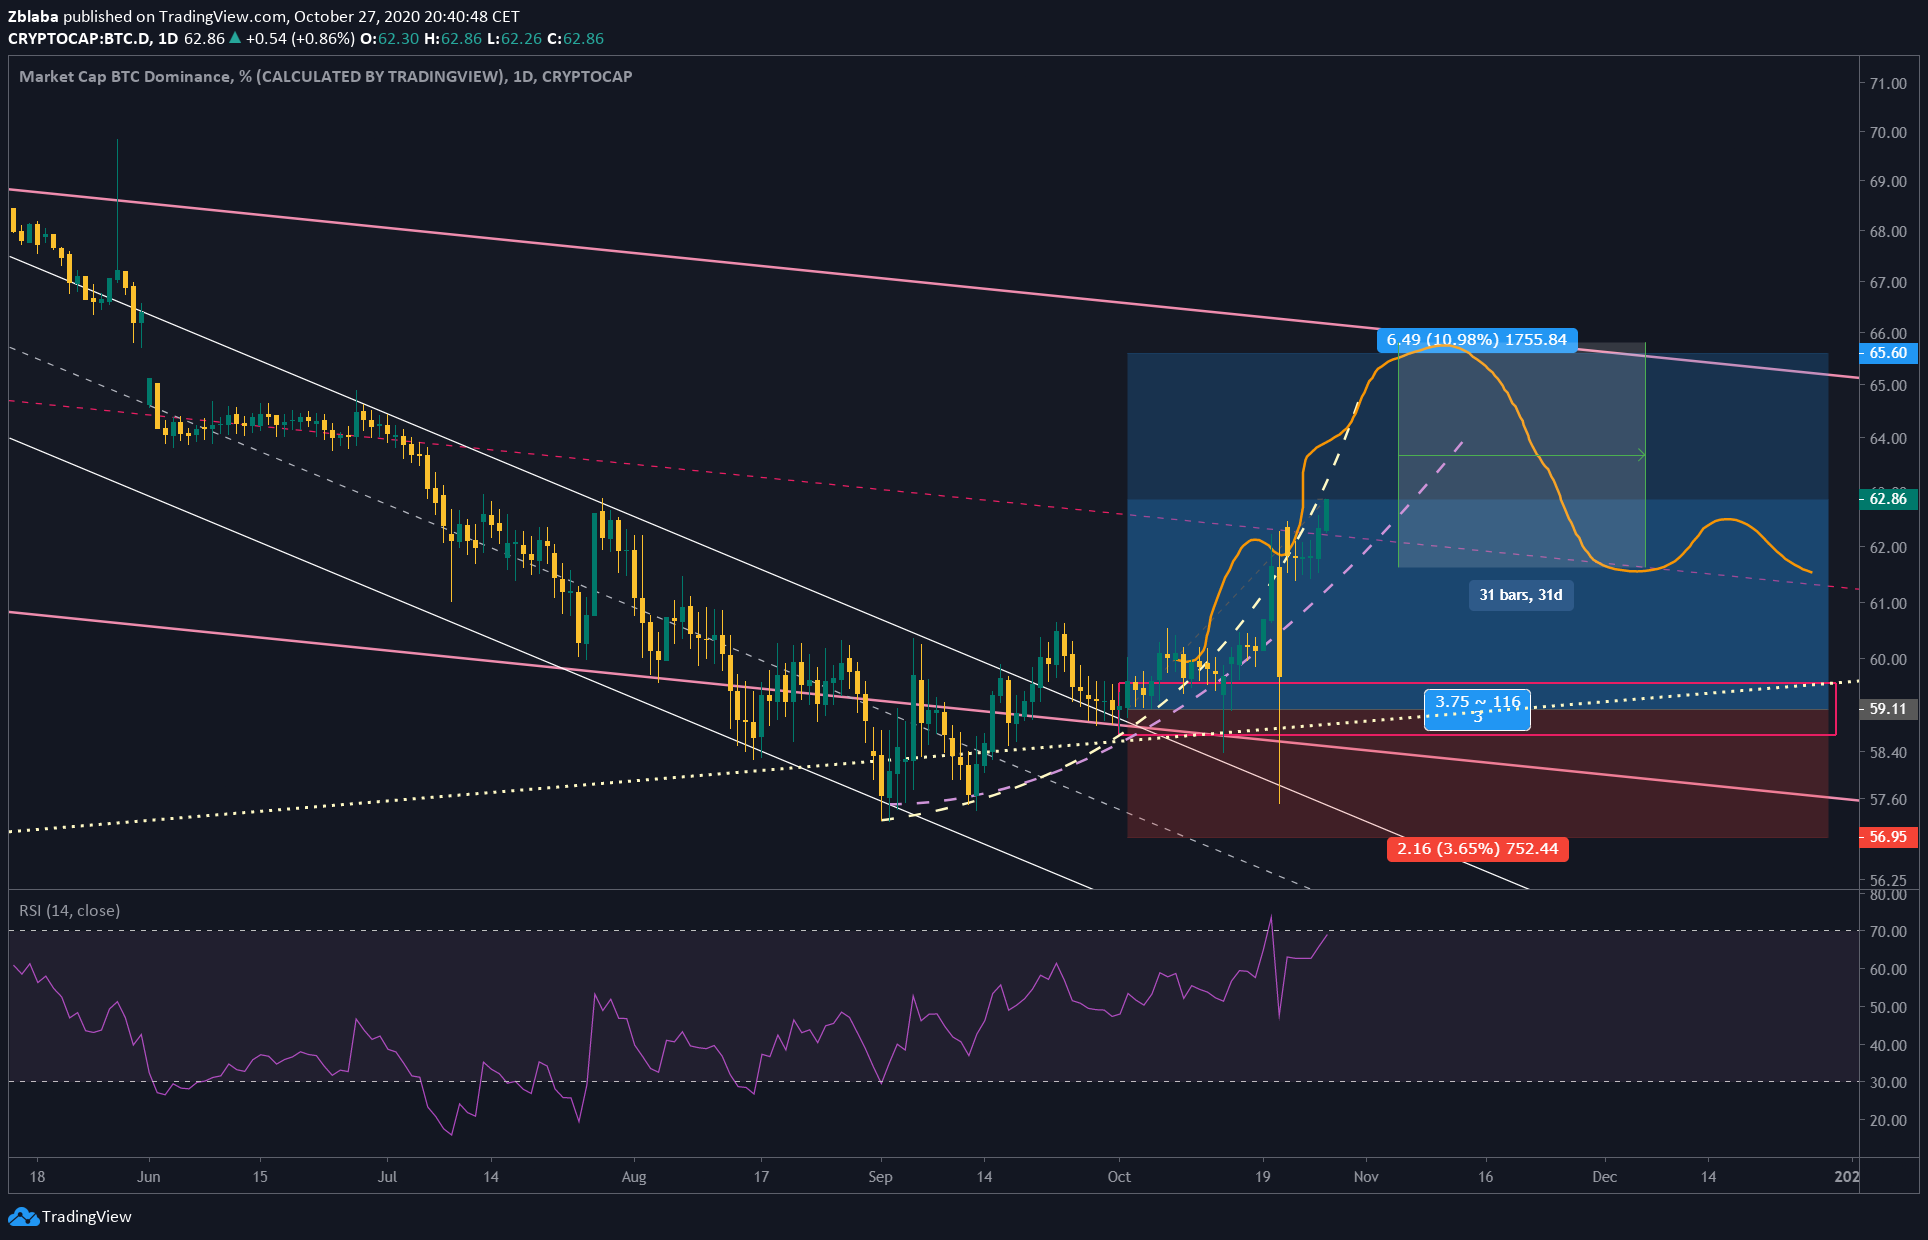Click the gray 59.11 price label

(1888, 709)
